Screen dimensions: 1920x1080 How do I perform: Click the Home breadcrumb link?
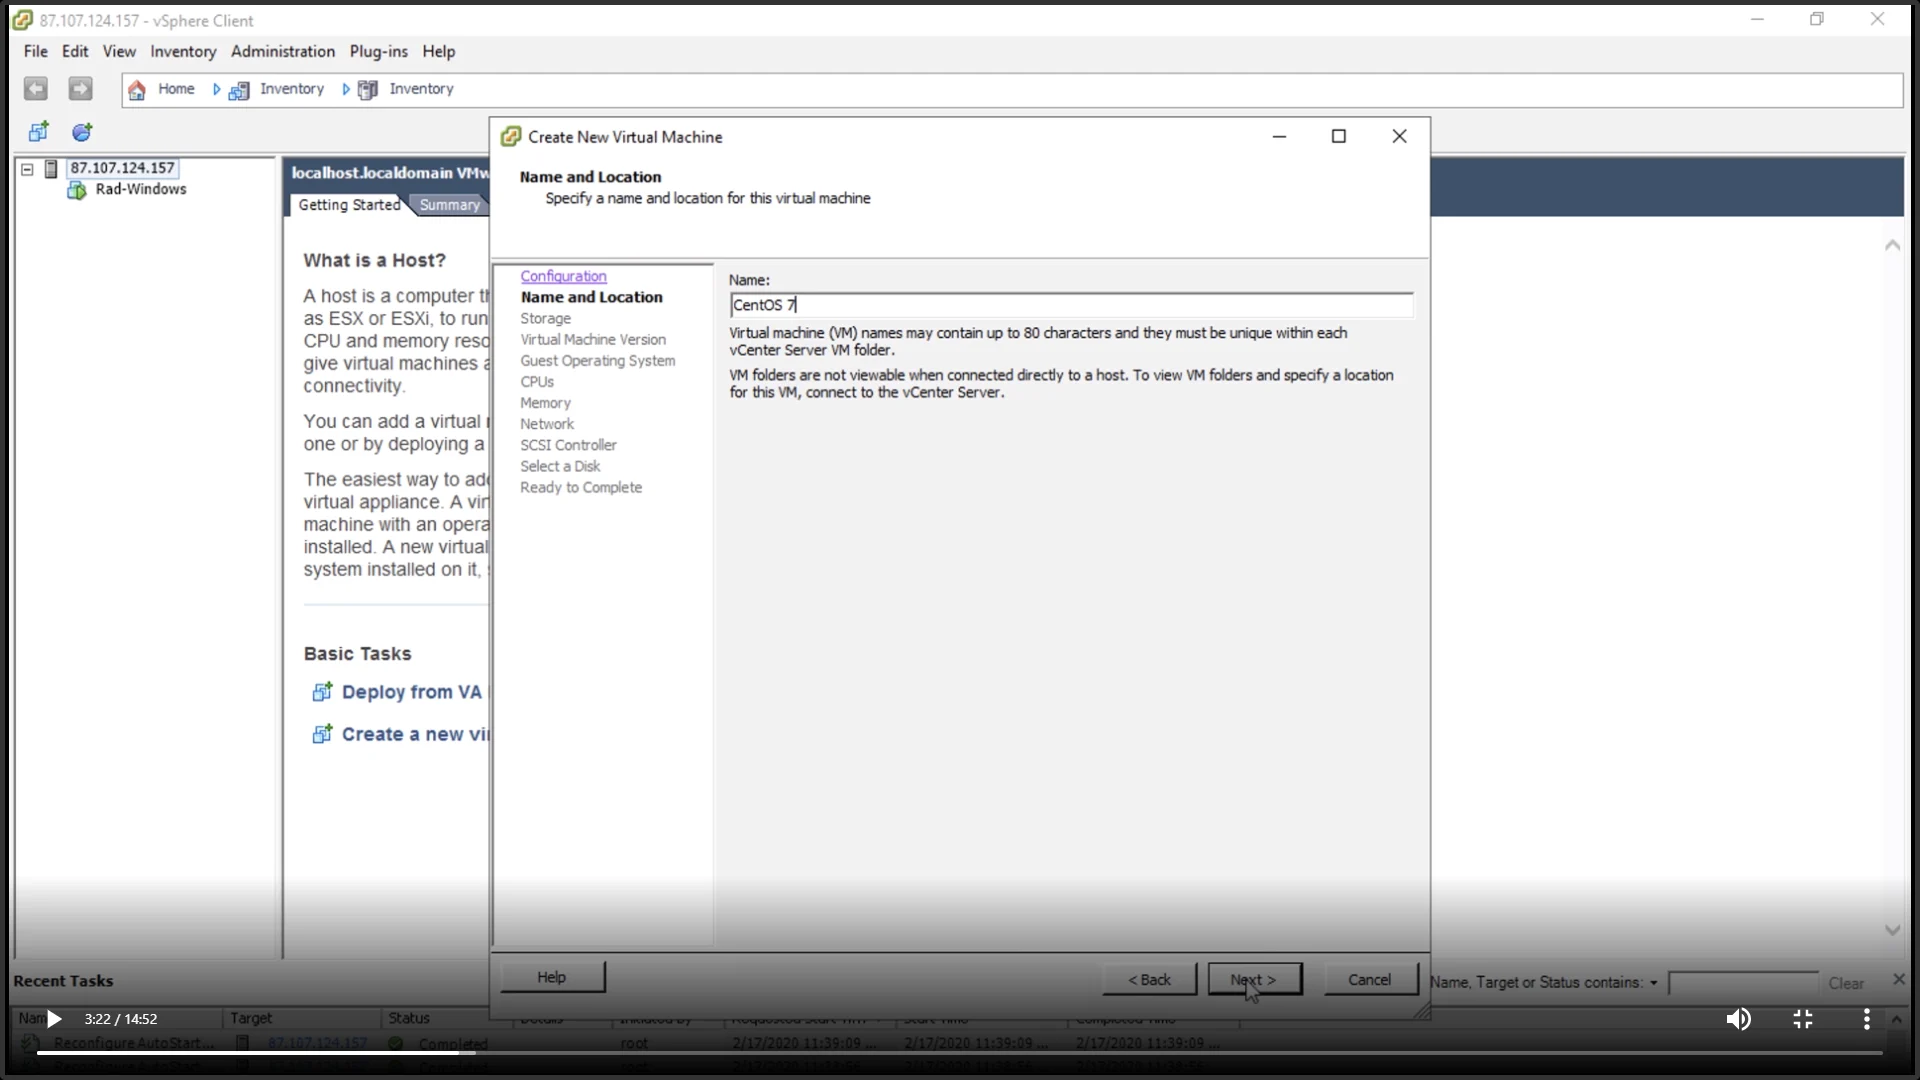point(176,89)
